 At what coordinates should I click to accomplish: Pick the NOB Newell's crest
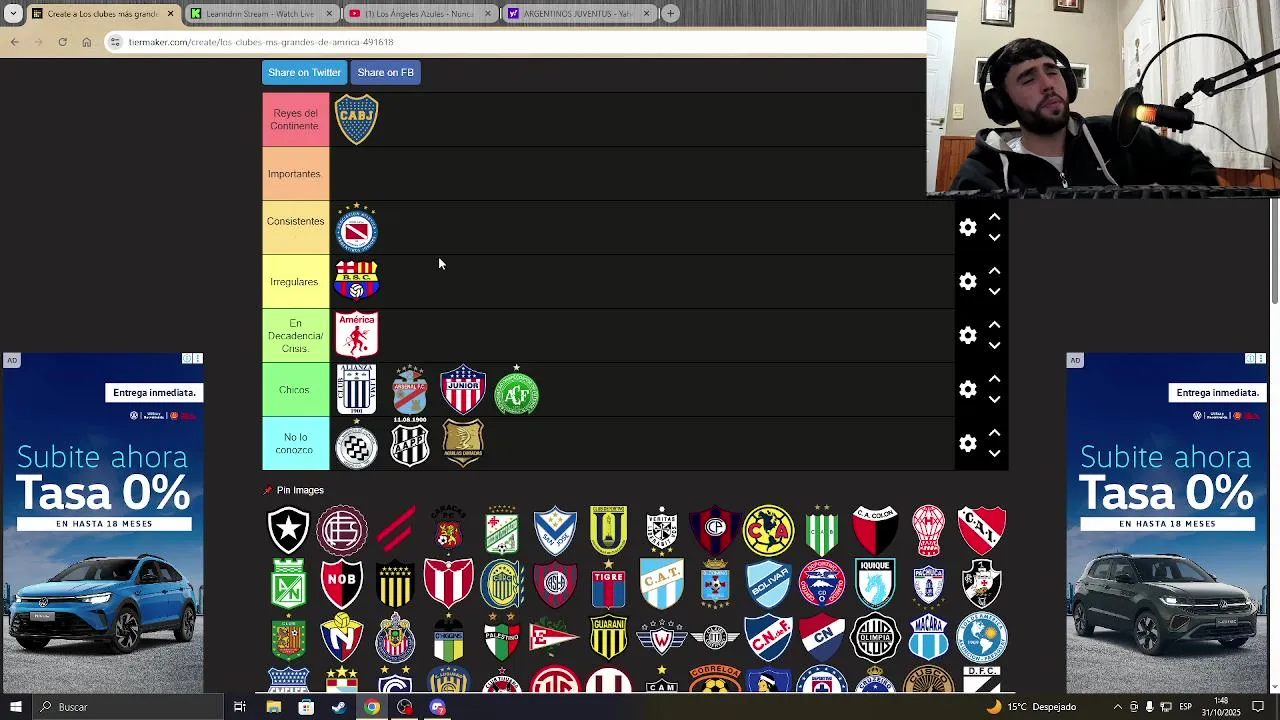[342, 584]
